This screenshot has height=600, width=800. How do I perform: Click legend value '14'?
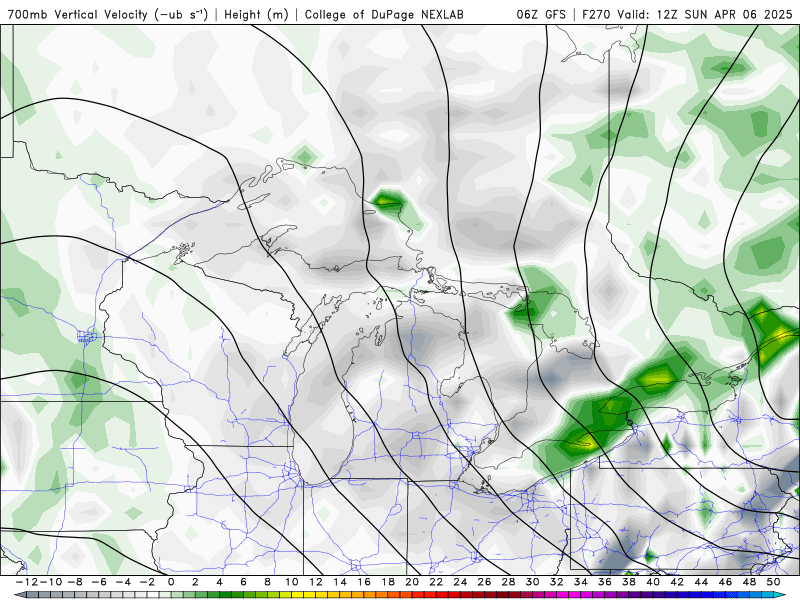340,582
